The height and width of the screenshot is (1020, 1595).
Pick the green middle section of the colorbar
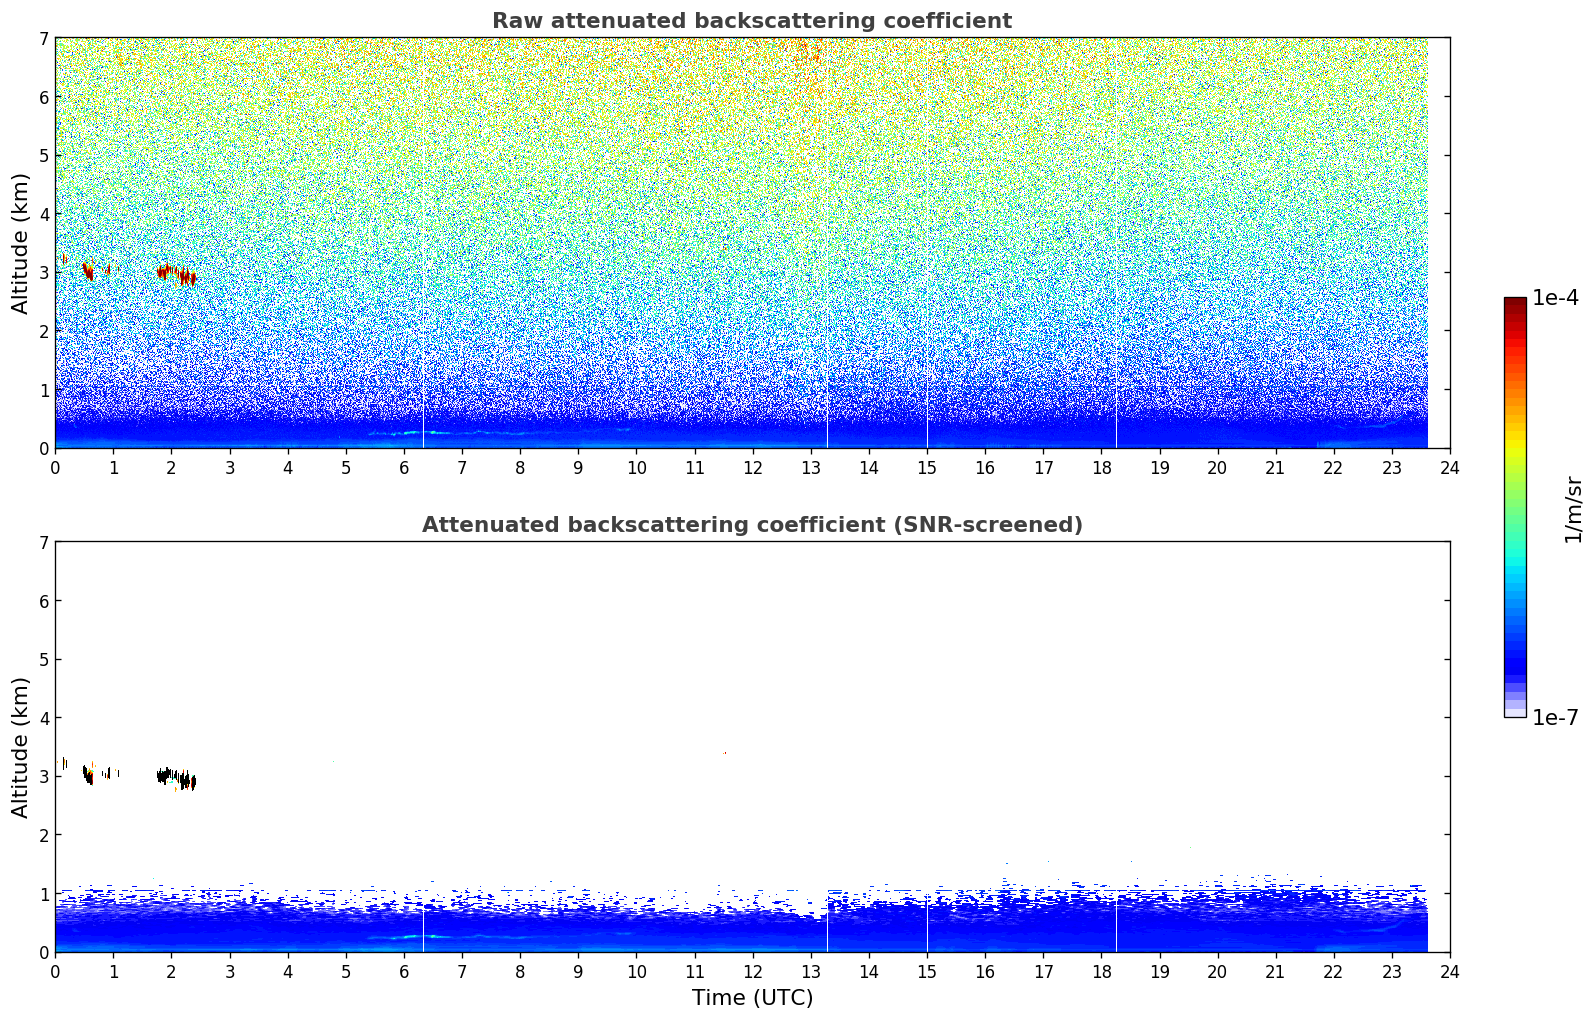coord(1514,490)
